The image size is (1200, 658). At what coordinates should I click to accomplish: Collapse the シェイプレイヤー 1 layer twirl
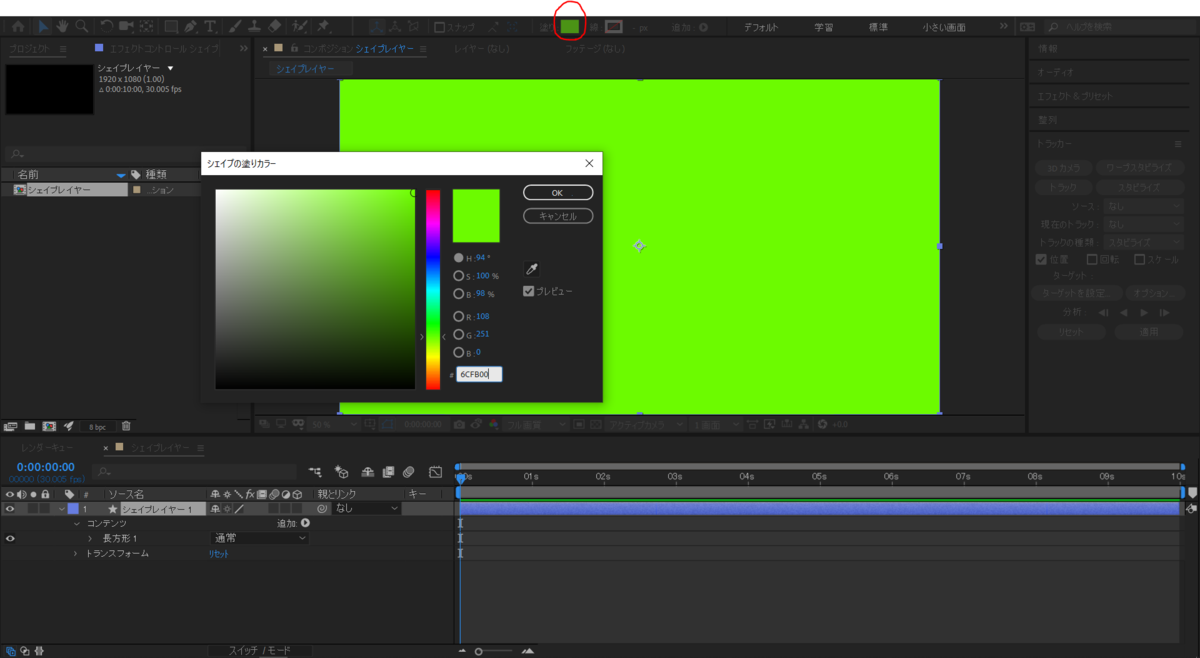62,509
